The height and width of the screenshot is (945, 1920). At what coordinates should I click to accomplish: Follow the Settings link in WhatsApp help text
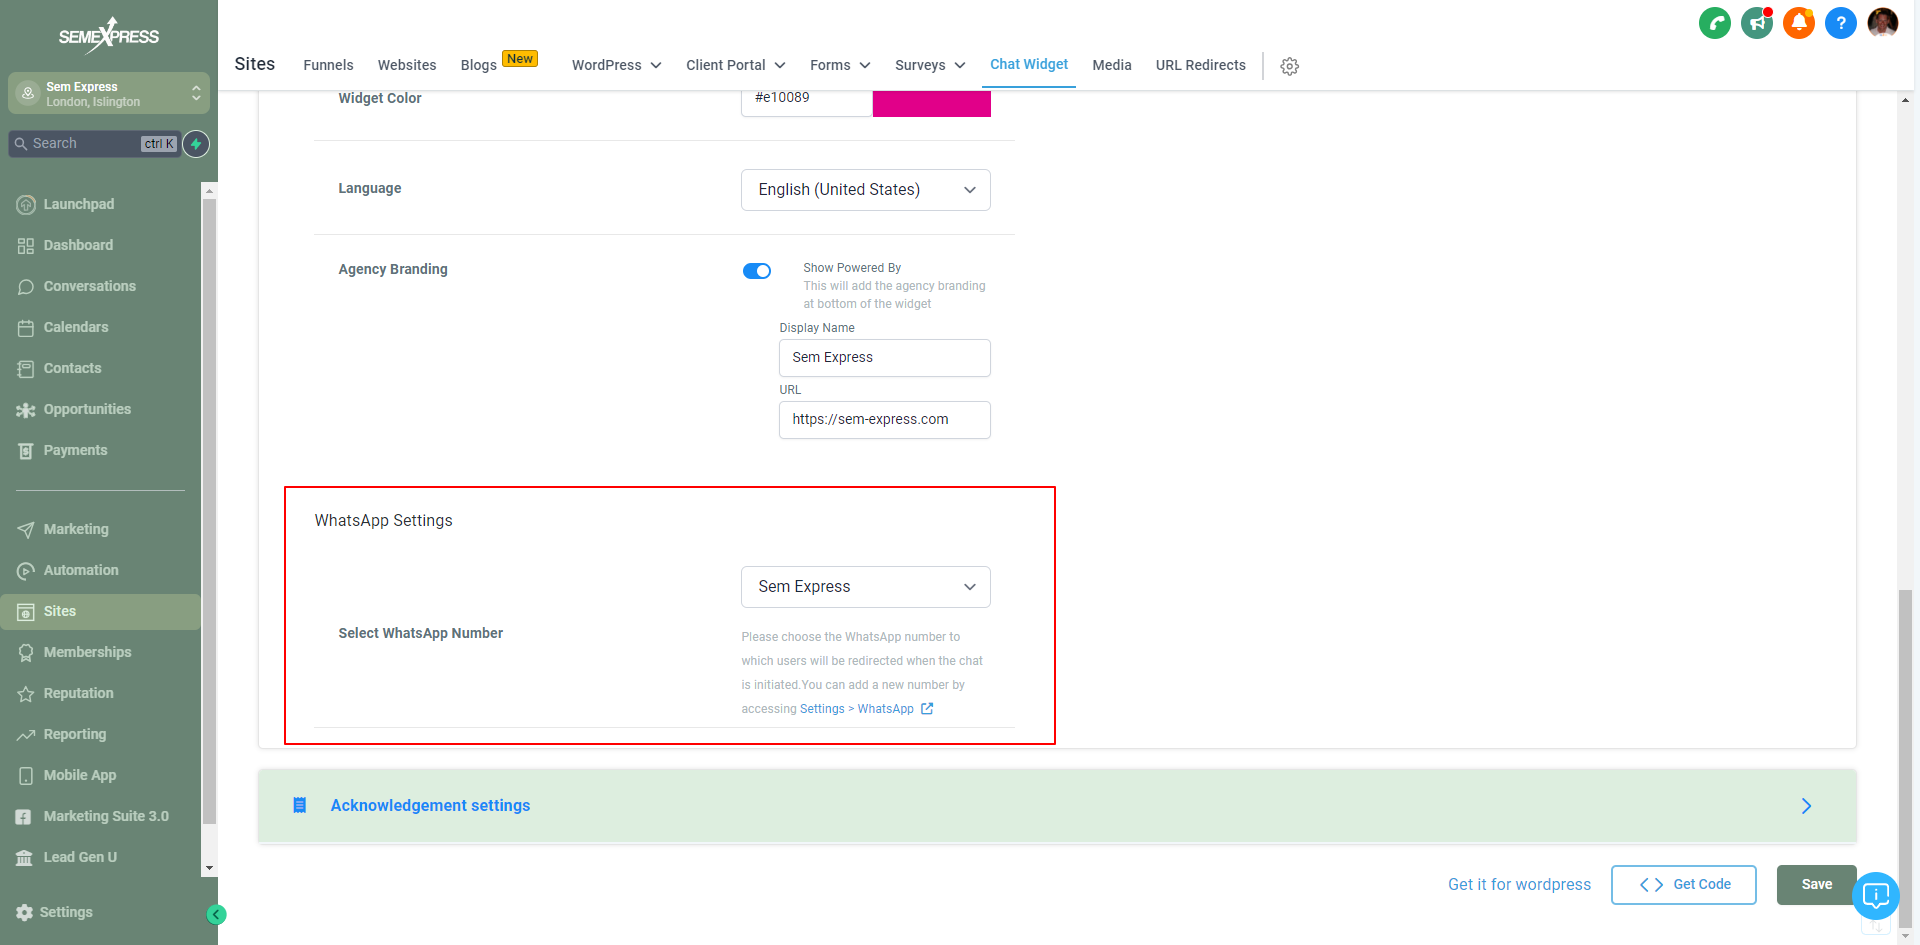pos(822,709)
